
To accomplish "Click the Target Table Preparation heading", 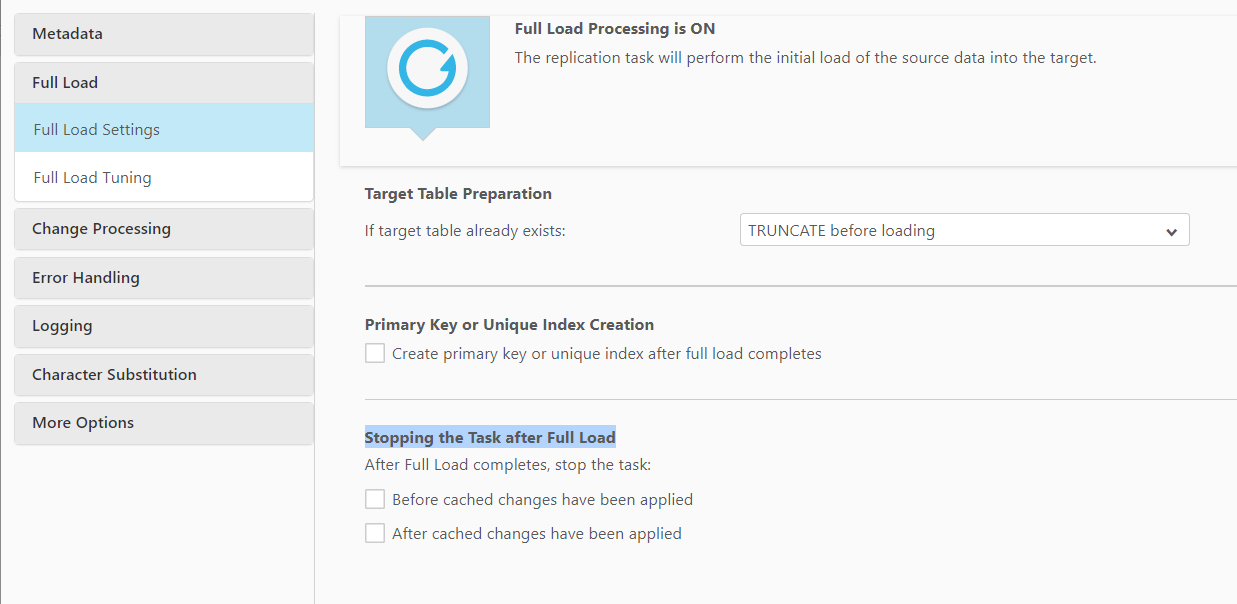I will [x=458, y=194].
